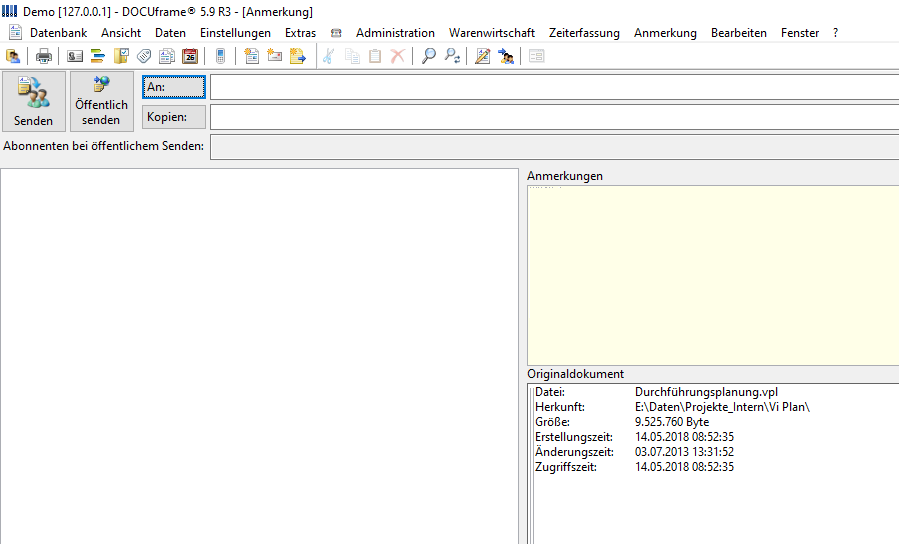Screen dimensions: 899x544
Task: Click the Größe: label
Action: tap(552, 422)
